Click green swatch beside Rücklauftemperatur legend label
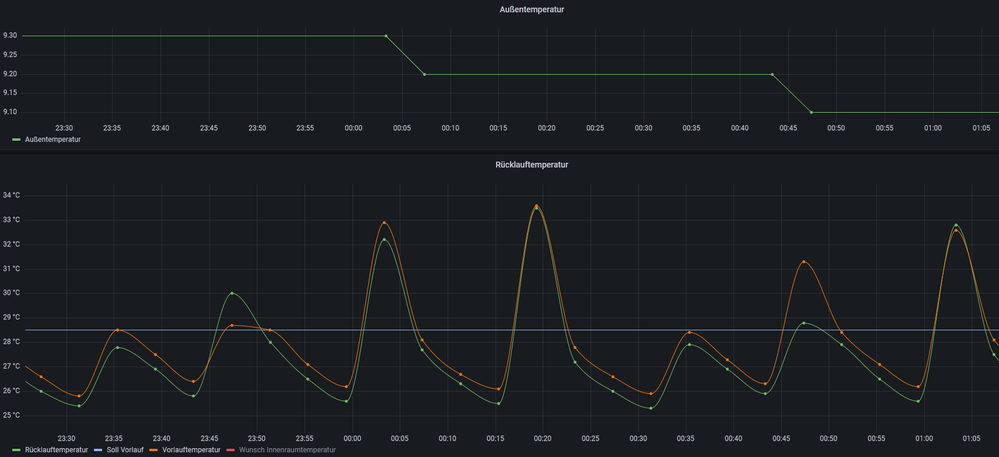 [x=17, y=451]
